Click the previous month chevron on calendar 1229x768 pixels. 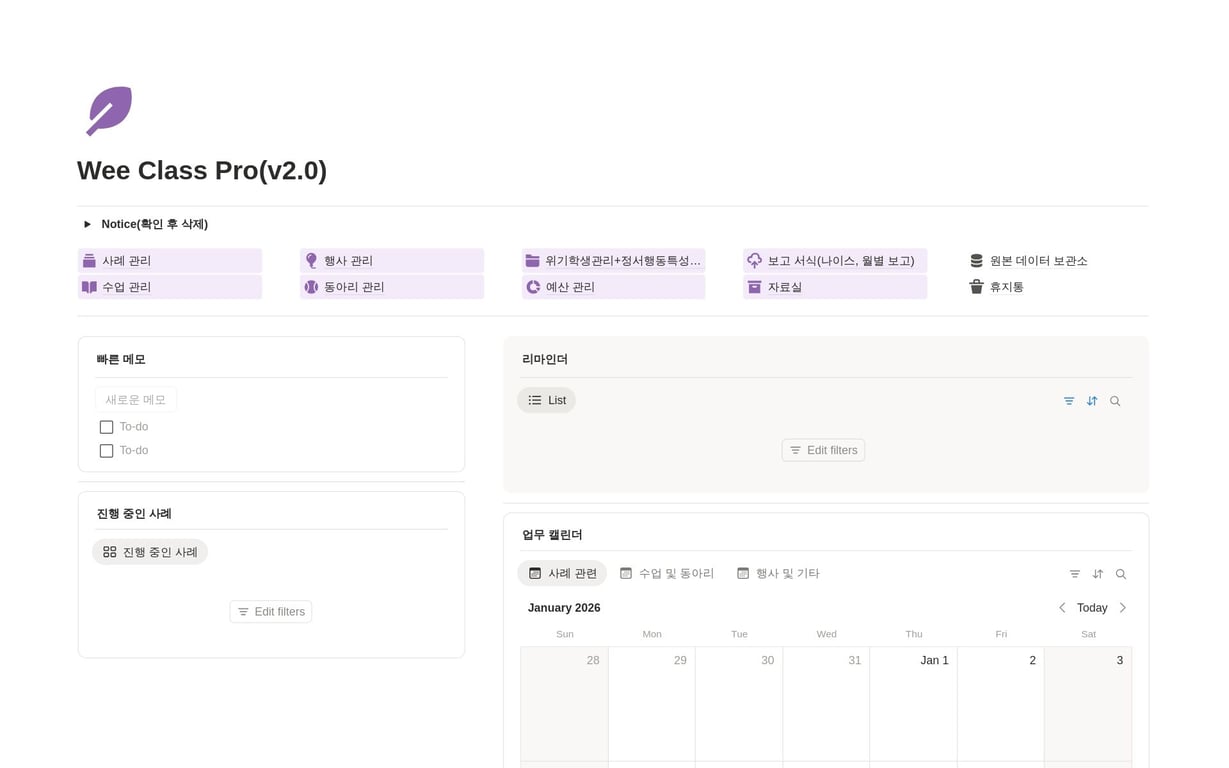1062,607
